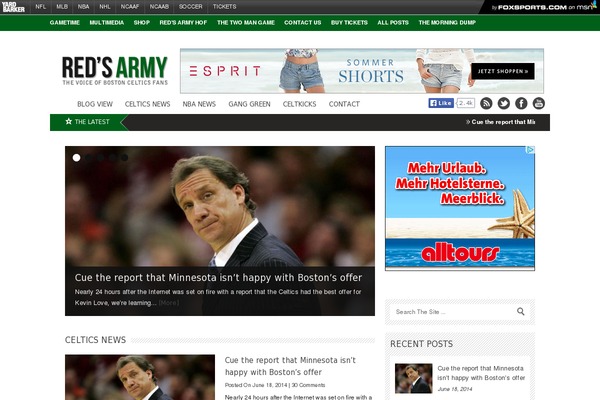
Task: Click the search magnifier icon
Action: pos(521,312)
